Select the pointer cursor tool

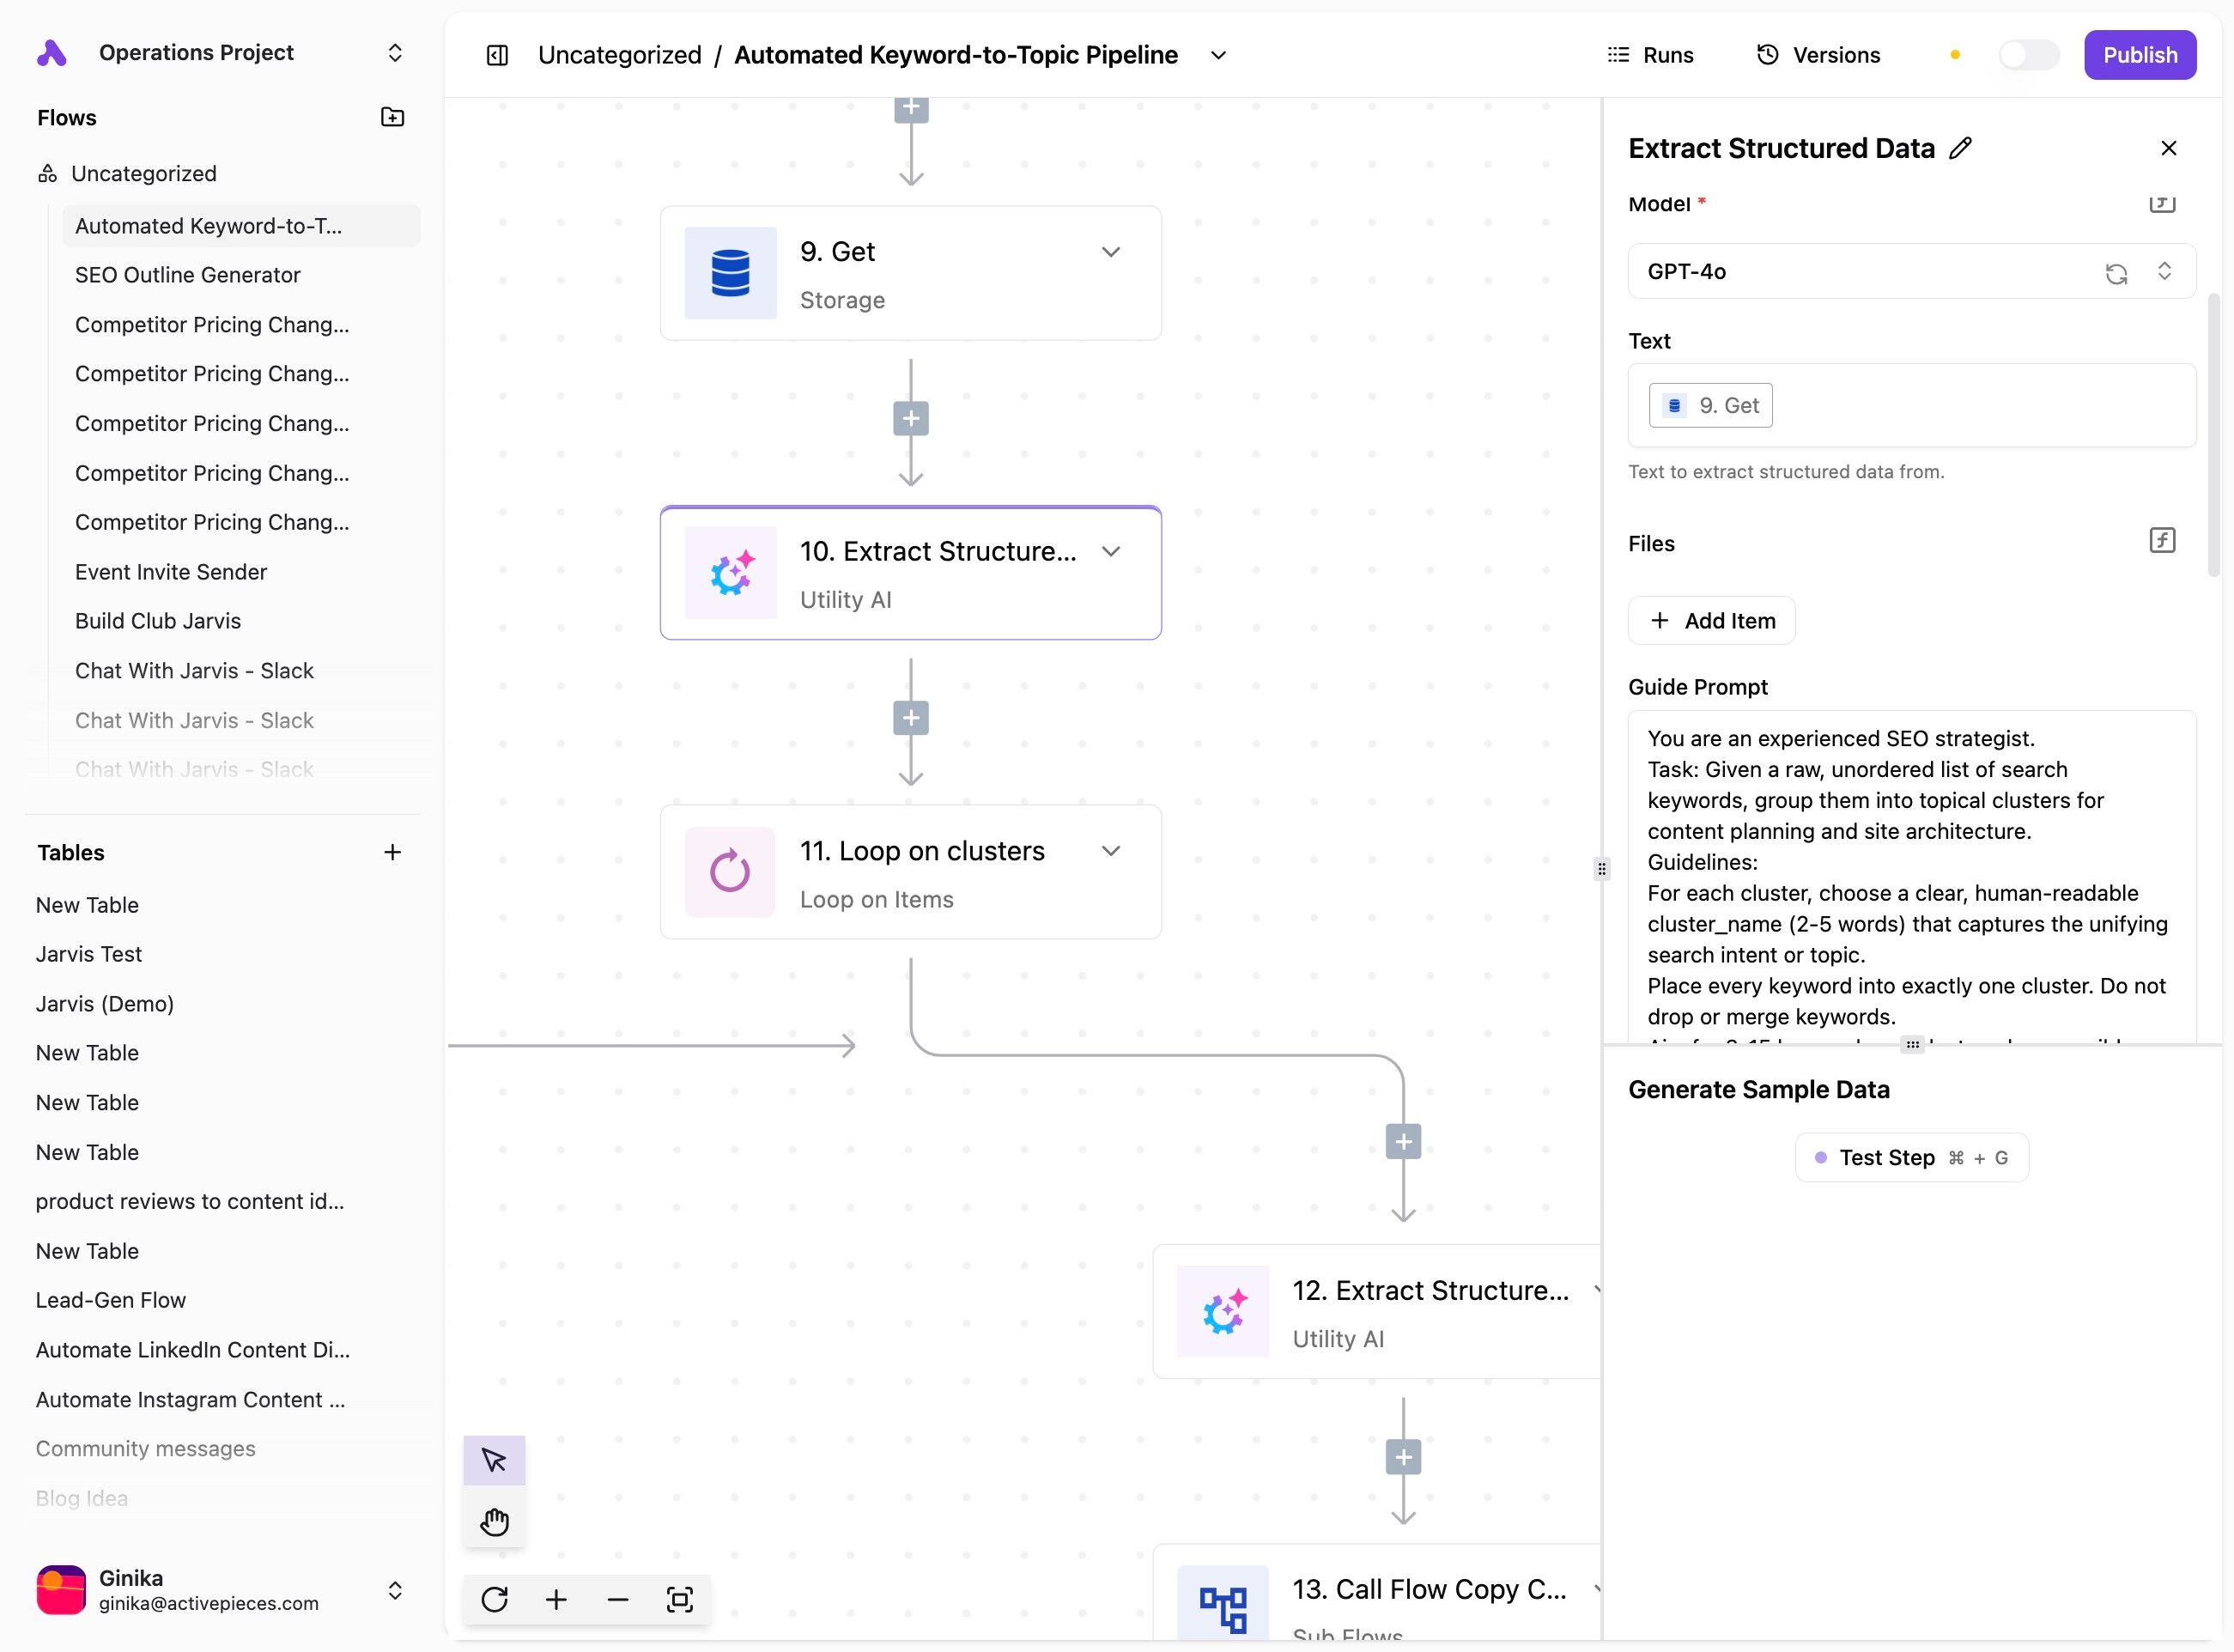click(x=494, y=1460)
